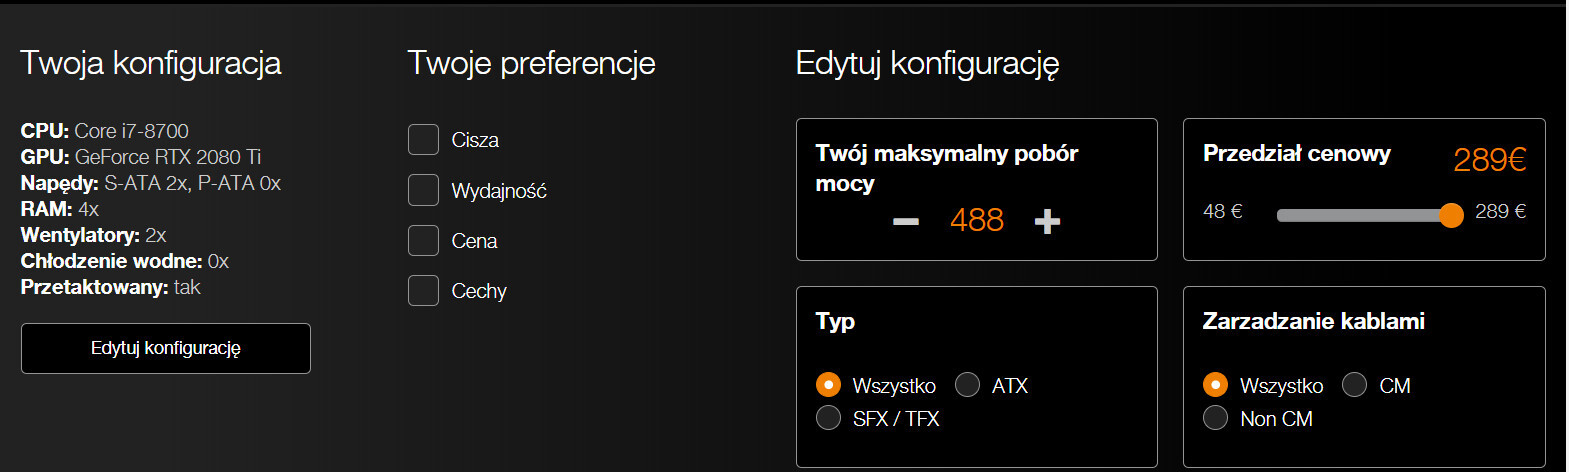
Task: Select SFX / TFX type option
Action: point(828,418)
